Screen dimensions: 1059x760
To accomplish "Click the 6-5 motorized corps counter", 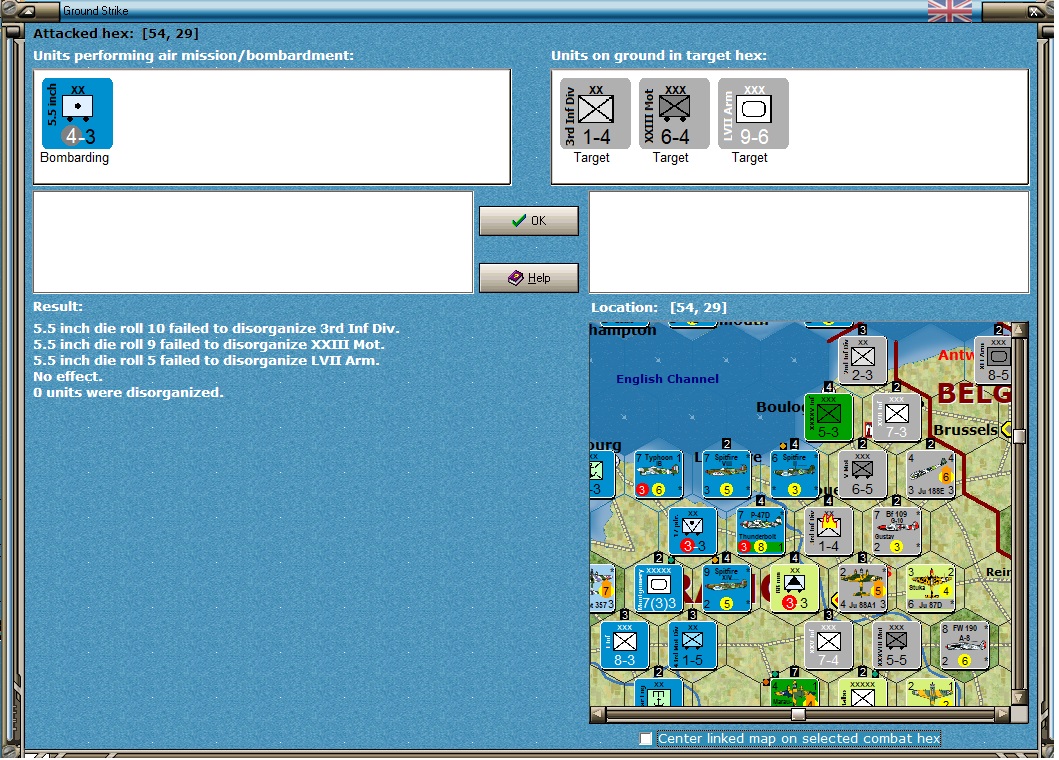I will [862, 474].
